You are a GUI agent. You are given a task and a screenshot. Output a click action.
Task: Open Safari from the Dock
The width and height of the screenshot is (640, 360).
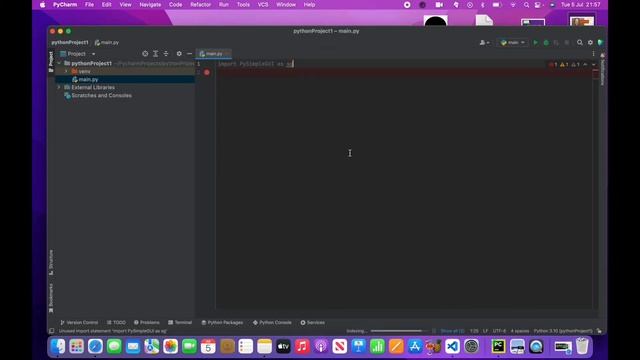95,347
